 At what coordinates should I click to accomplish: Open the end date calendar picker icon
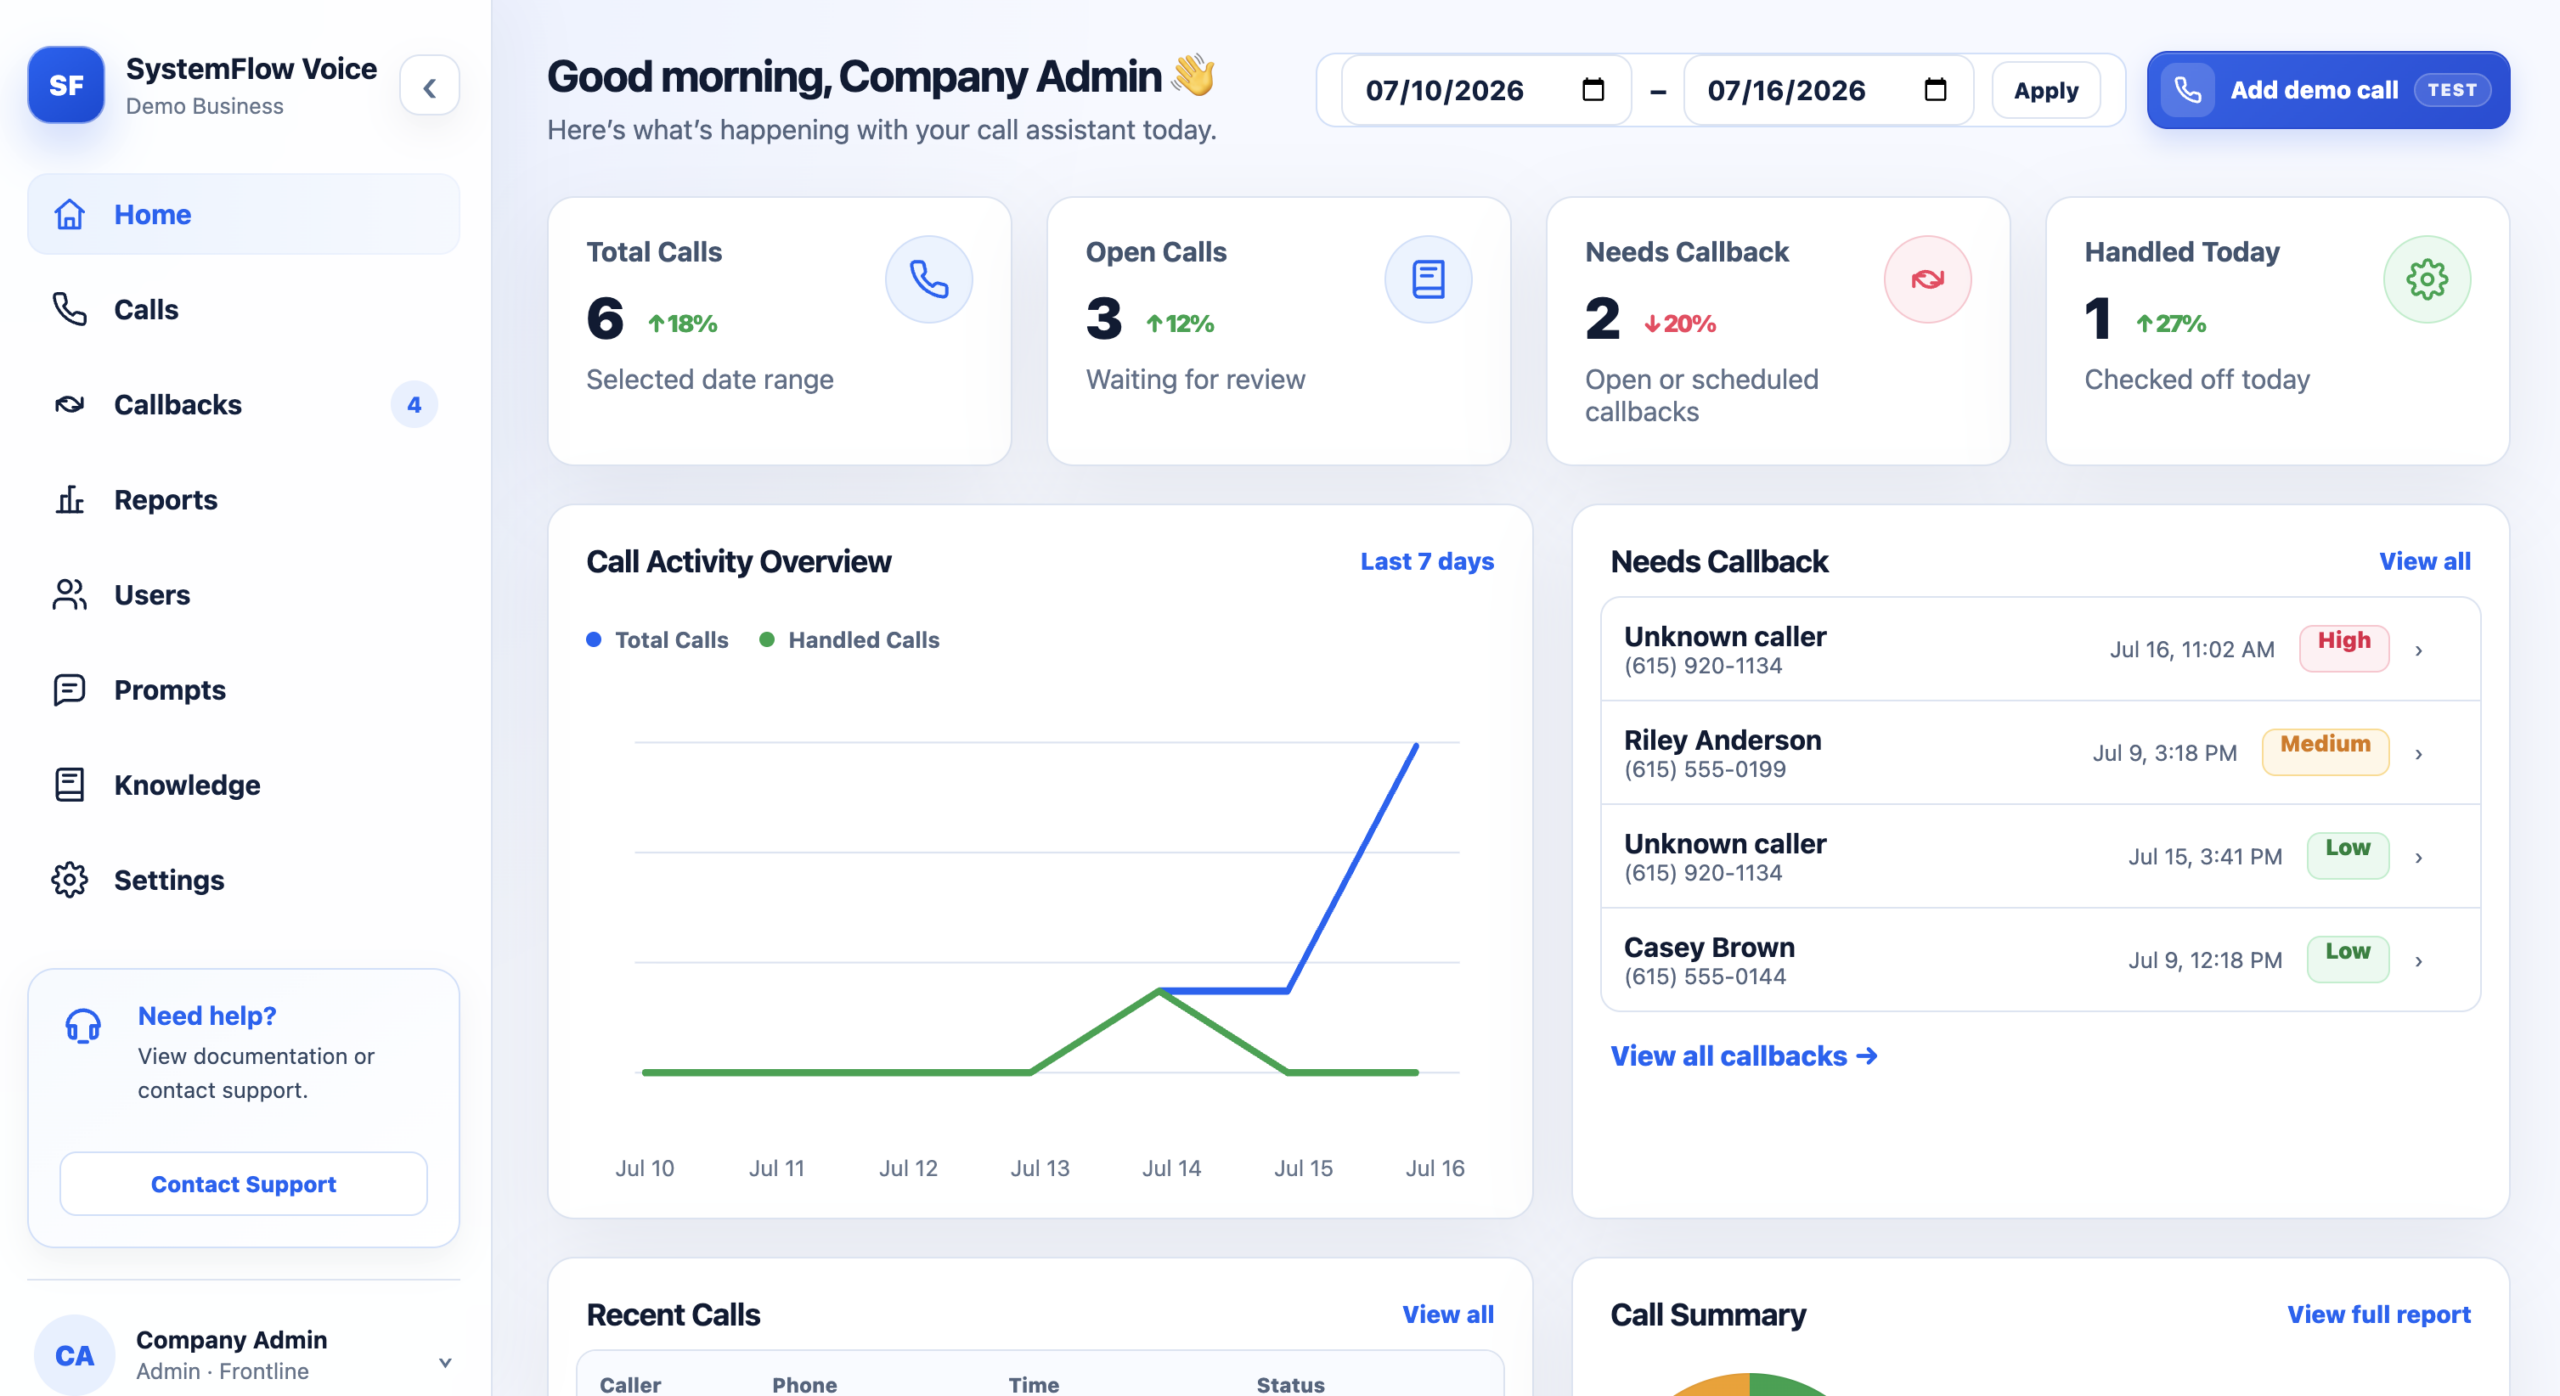pyautogui.click(x=1935, y=90)
